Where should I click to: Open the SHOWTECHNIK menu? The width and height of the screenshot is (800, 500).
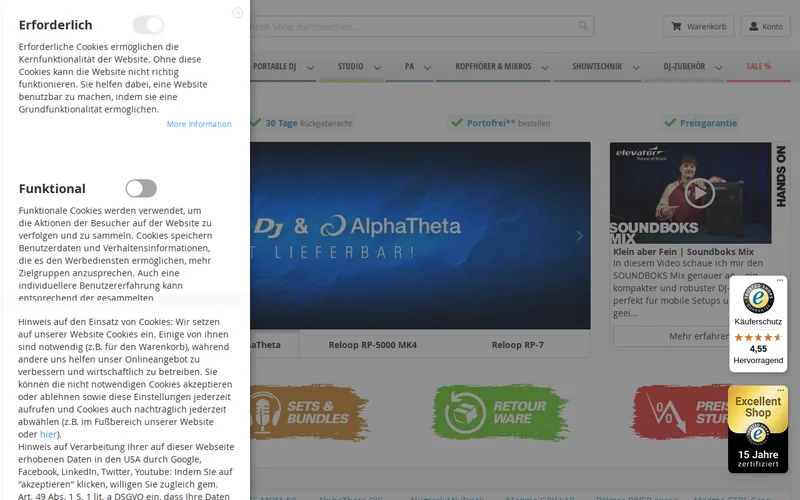(597, 66)
